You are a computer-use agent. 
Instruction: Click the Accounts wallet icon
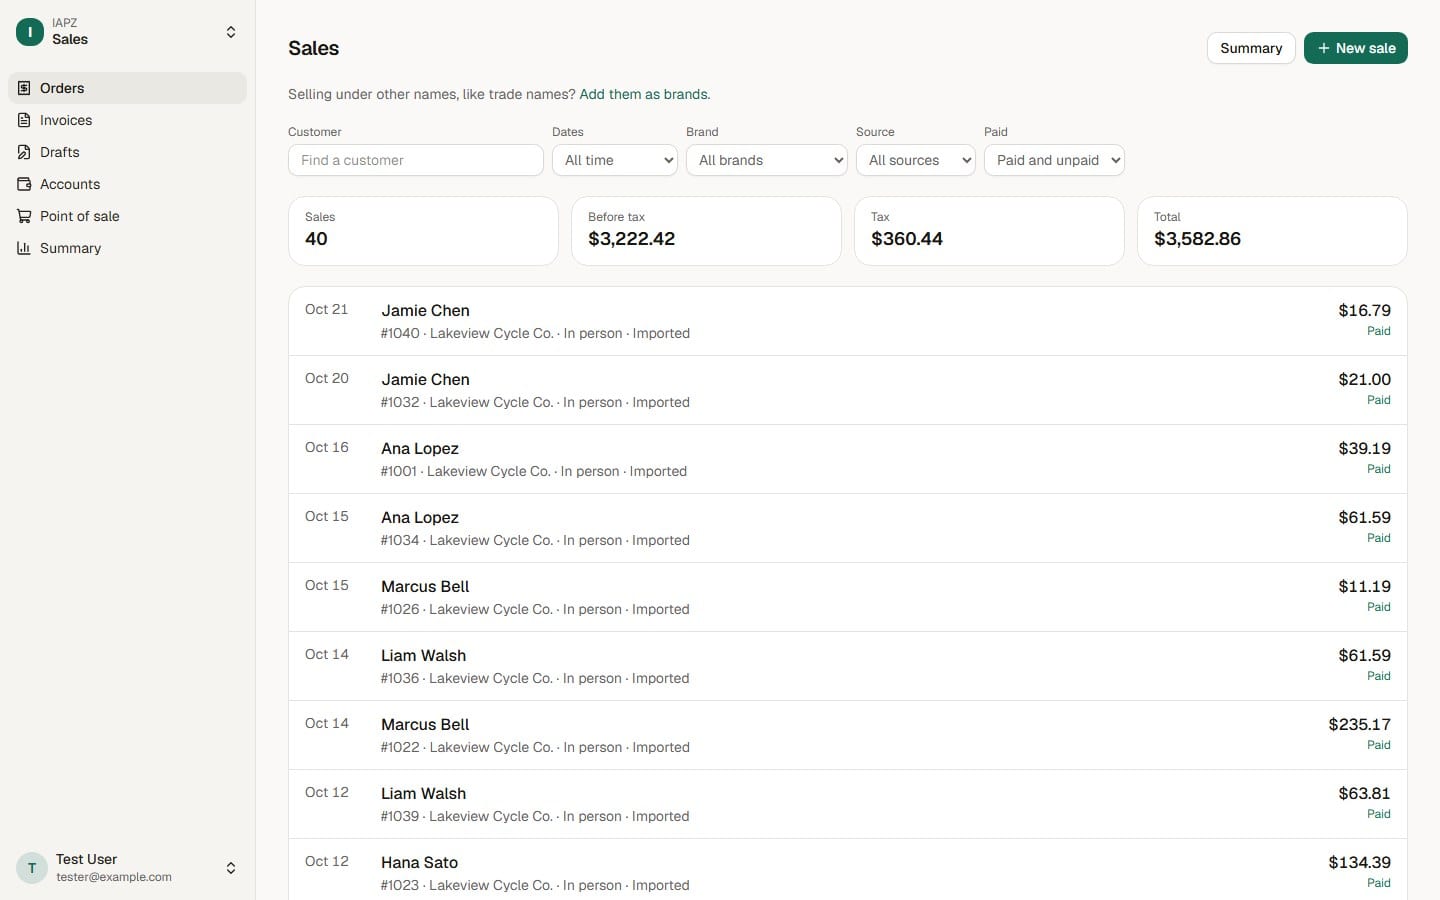pyautogui.click(x=24, y=184)
